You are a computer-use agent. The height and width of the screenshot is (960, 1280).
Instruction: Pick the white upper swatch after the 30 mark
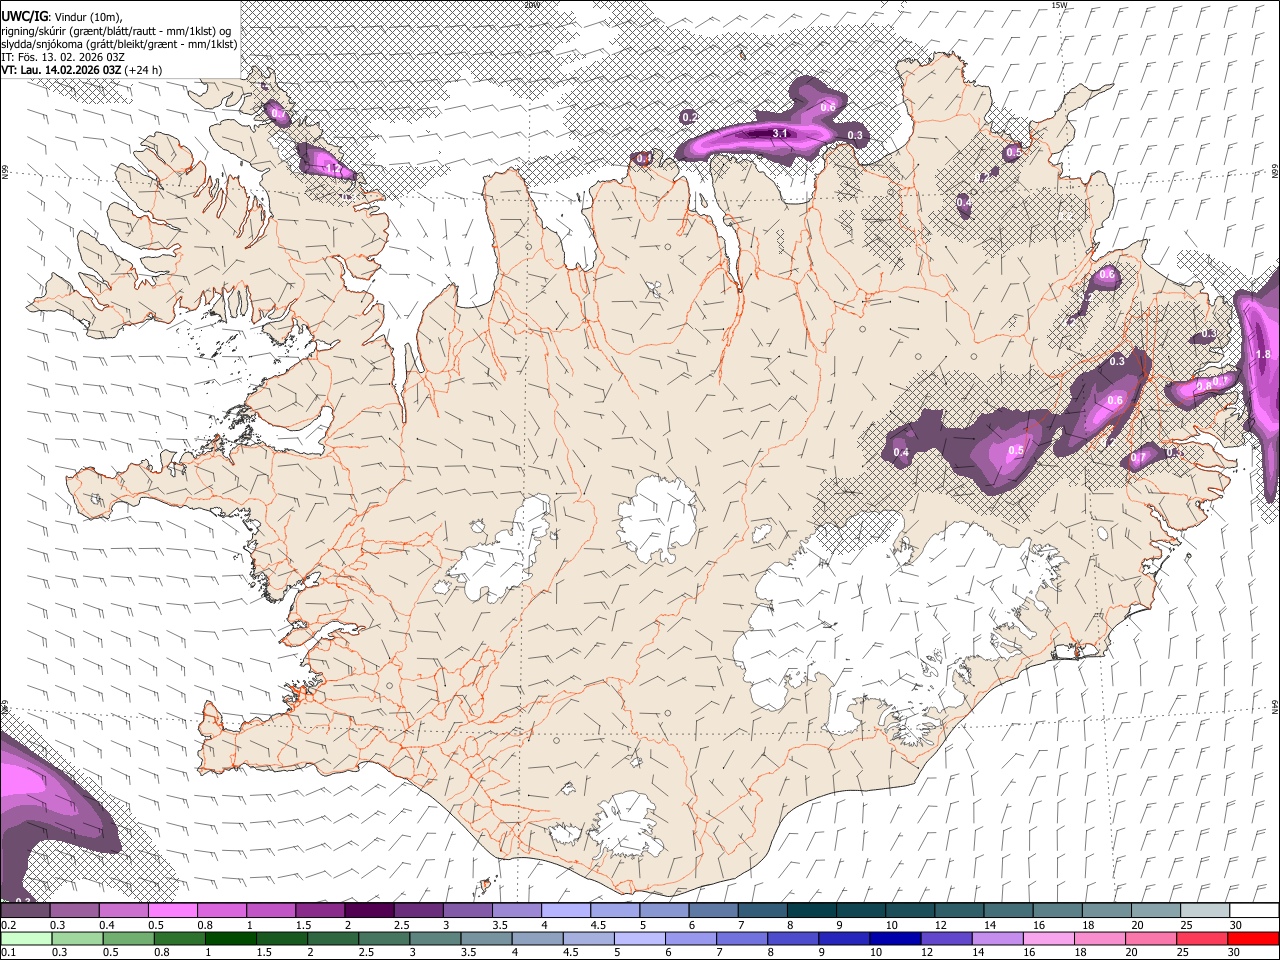tap(1254, 911)
